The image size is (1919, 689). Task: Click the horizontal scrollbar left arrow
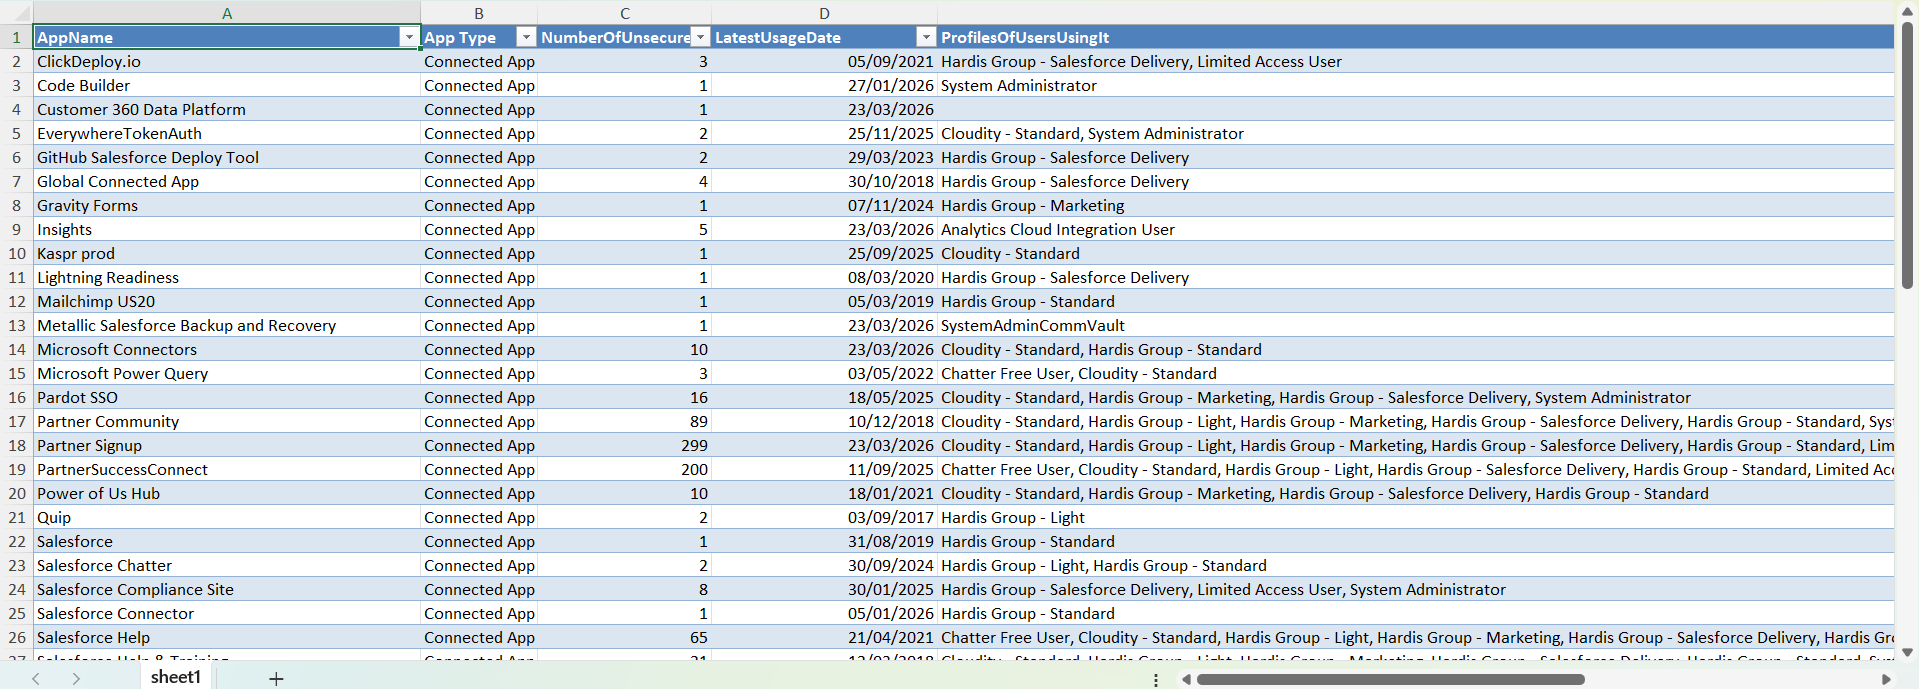point(1186,679)
